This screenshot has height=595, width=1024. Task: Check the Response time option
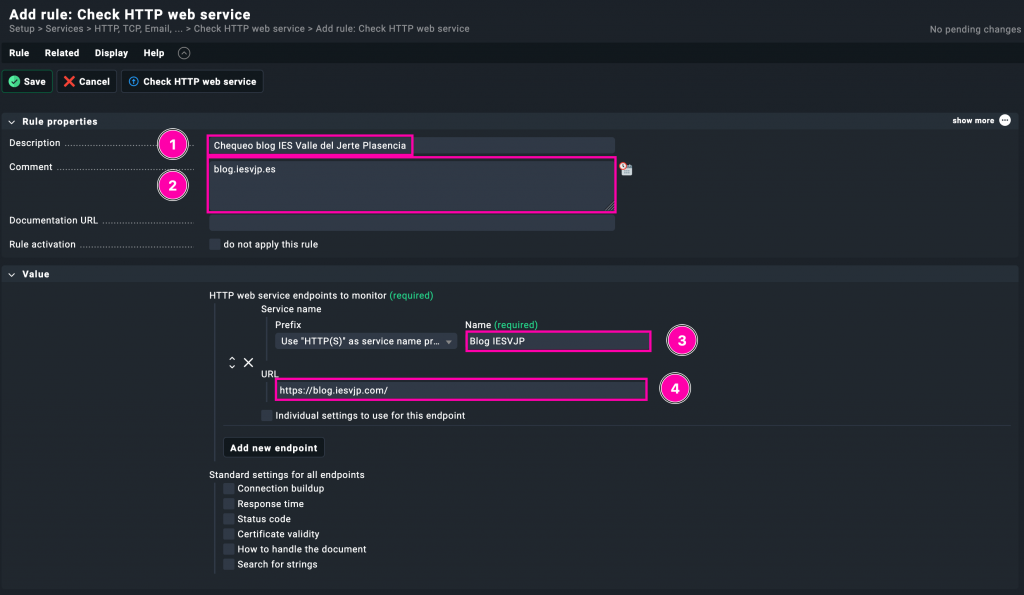click(x=229, y=504)
